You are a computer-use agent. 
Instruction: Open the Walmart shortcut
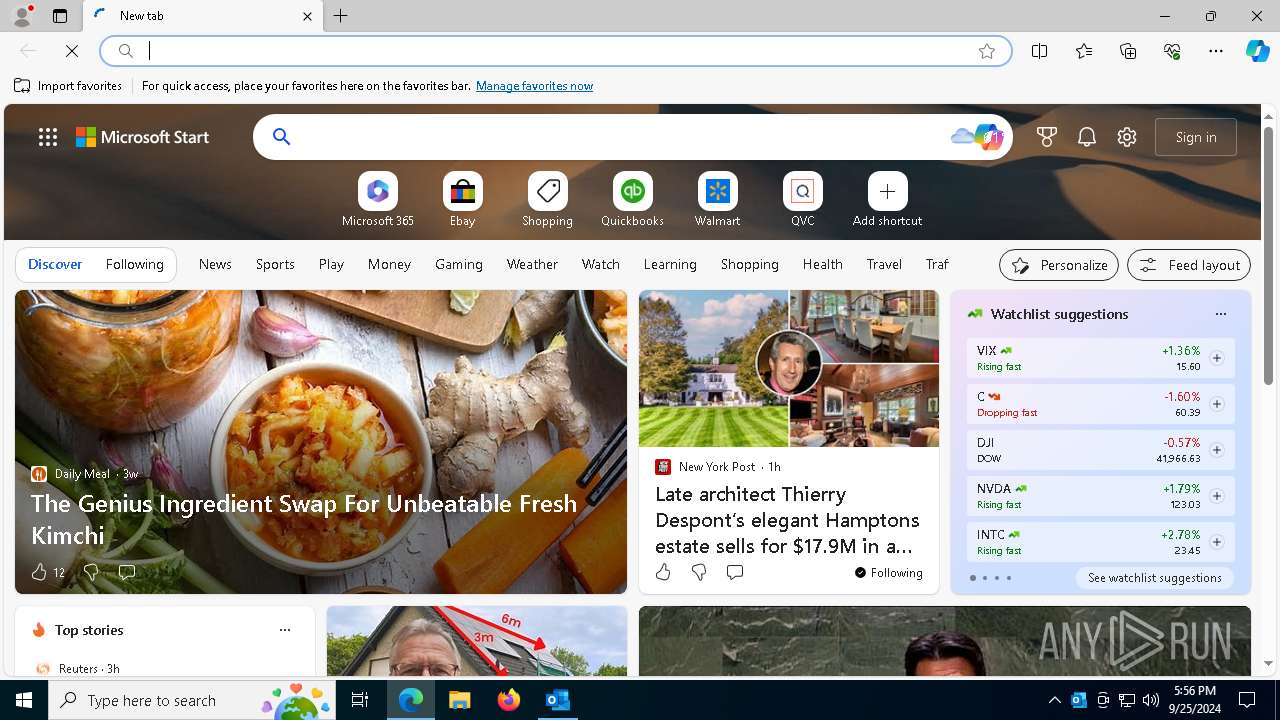pyautogui.click(x=718, y=200)
